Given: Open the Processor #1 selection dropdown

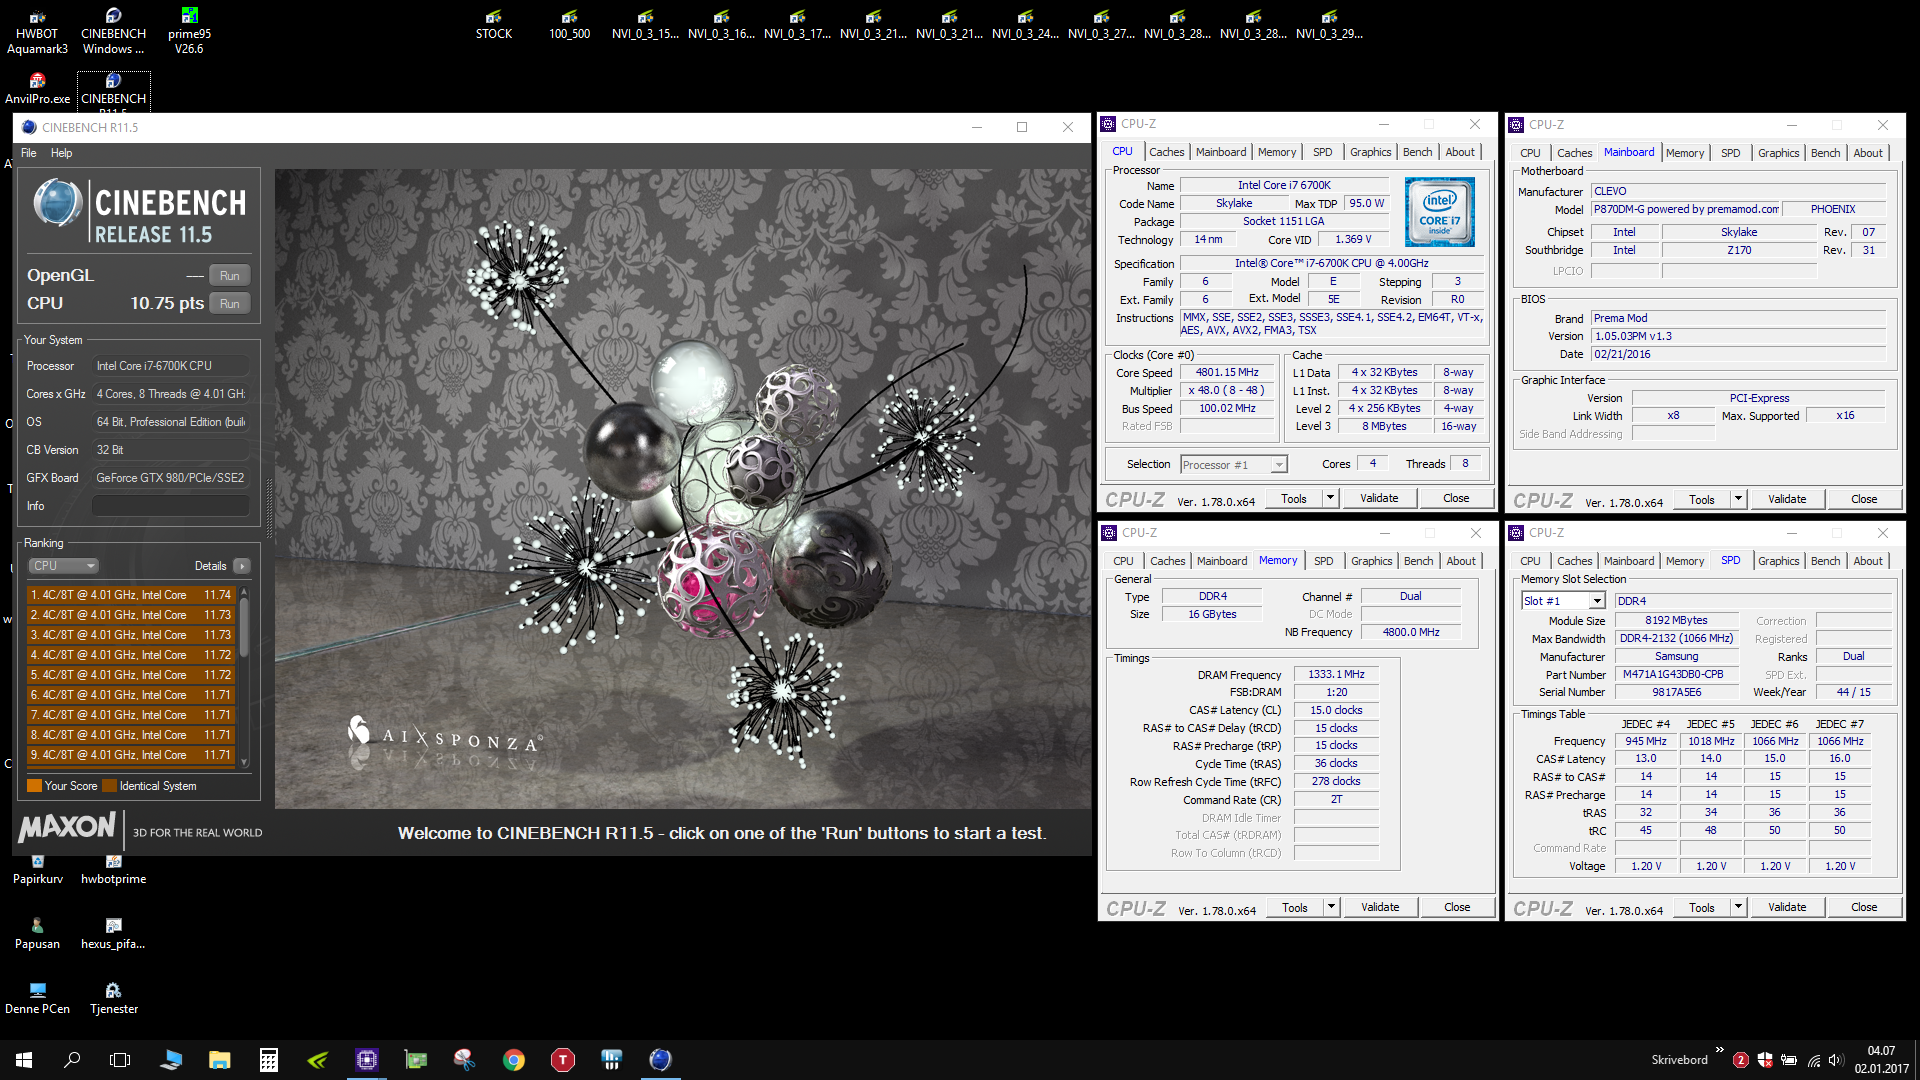Looking at the screenshot, I should [1233, 465].
